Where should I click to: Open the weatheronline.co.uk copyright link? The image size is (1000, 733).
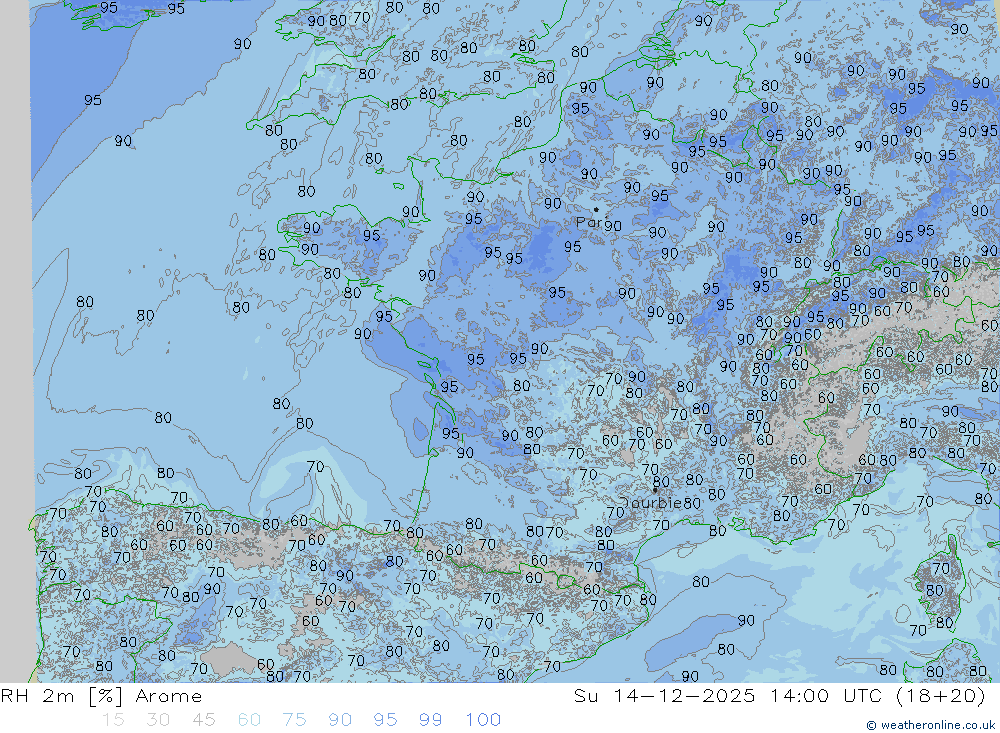(x=930, y=725)
